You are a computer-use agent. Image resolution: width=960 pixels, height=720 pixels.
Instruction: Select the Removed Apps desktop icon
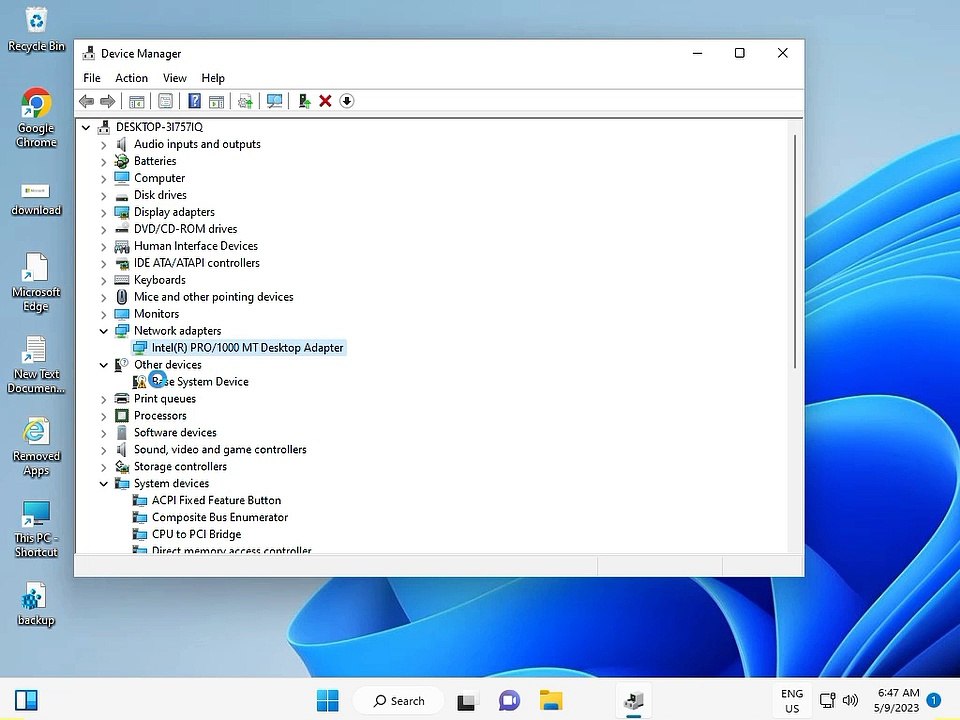(x=36, y=448)
